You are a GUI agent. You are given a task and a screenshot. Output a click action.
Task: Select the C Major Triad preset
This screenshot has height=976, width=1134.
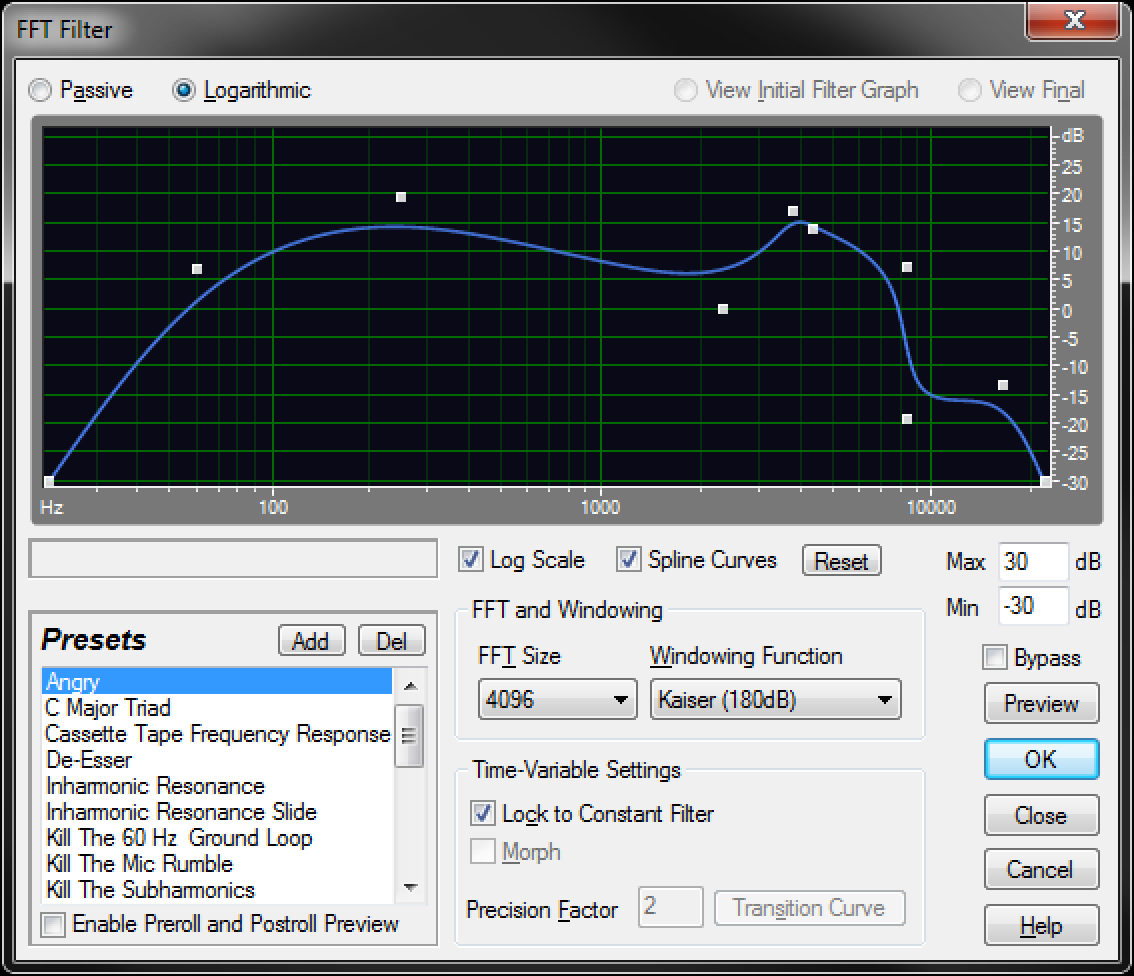coord(217,707)
